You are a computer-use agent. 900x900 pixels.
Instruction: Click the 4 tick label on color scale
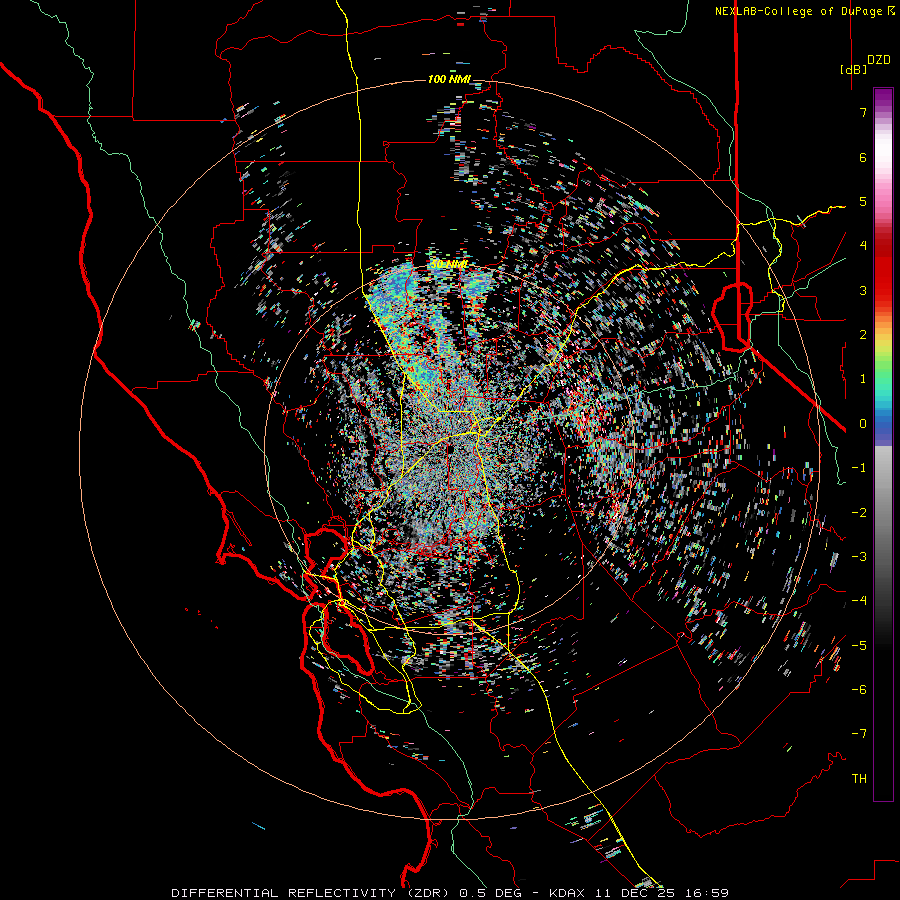(863, 246)
